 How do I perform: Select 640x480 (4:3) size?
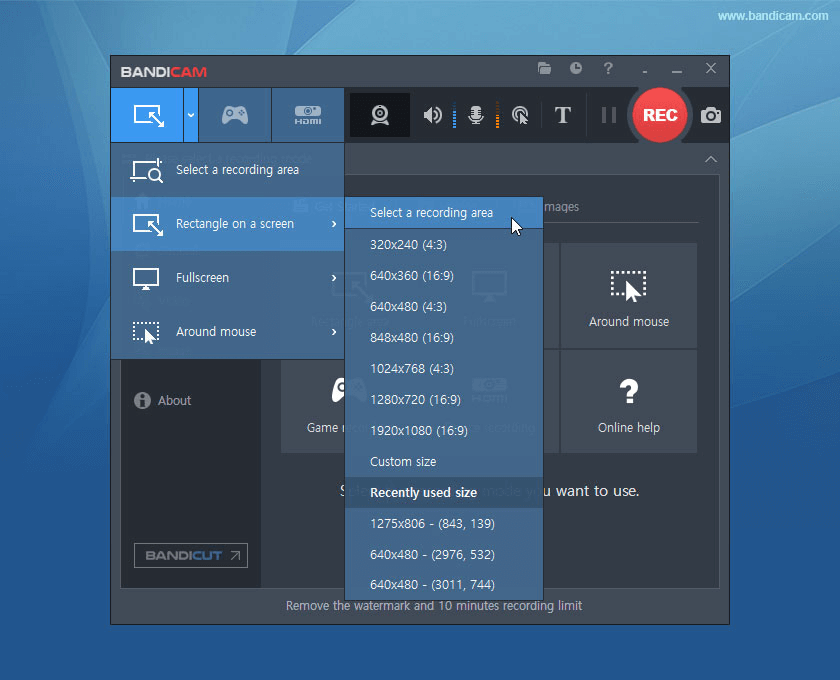[444, 307]
